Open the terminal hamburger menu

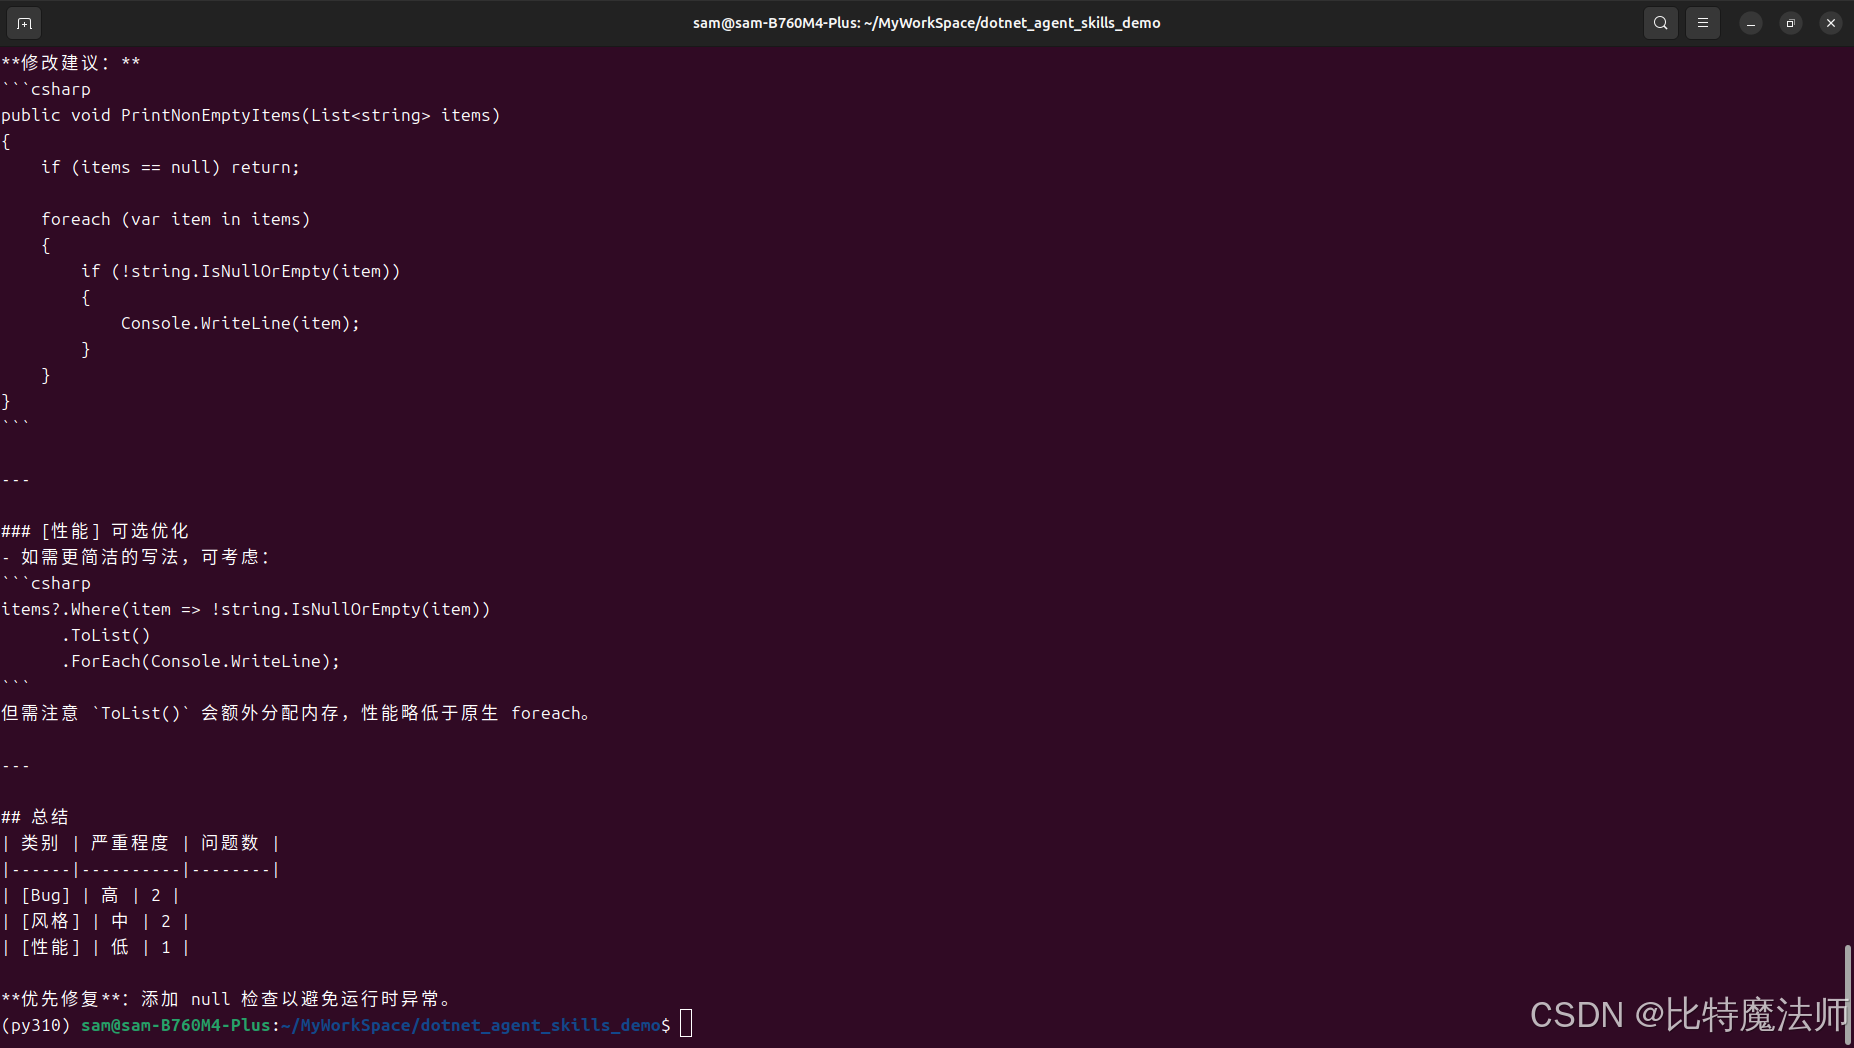1702,23
